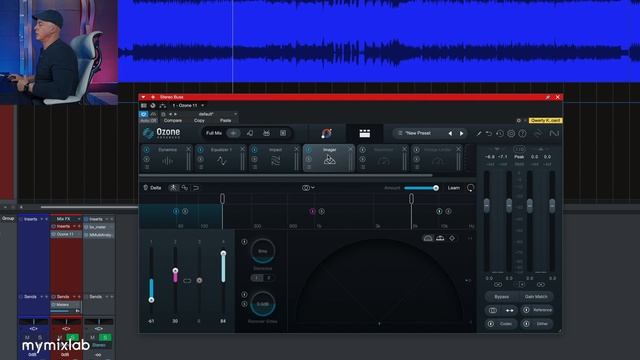The height and width of the screenshot is (360, 640).
Task: Go to next Ozone preset
Action: click(x=462, y=133)
